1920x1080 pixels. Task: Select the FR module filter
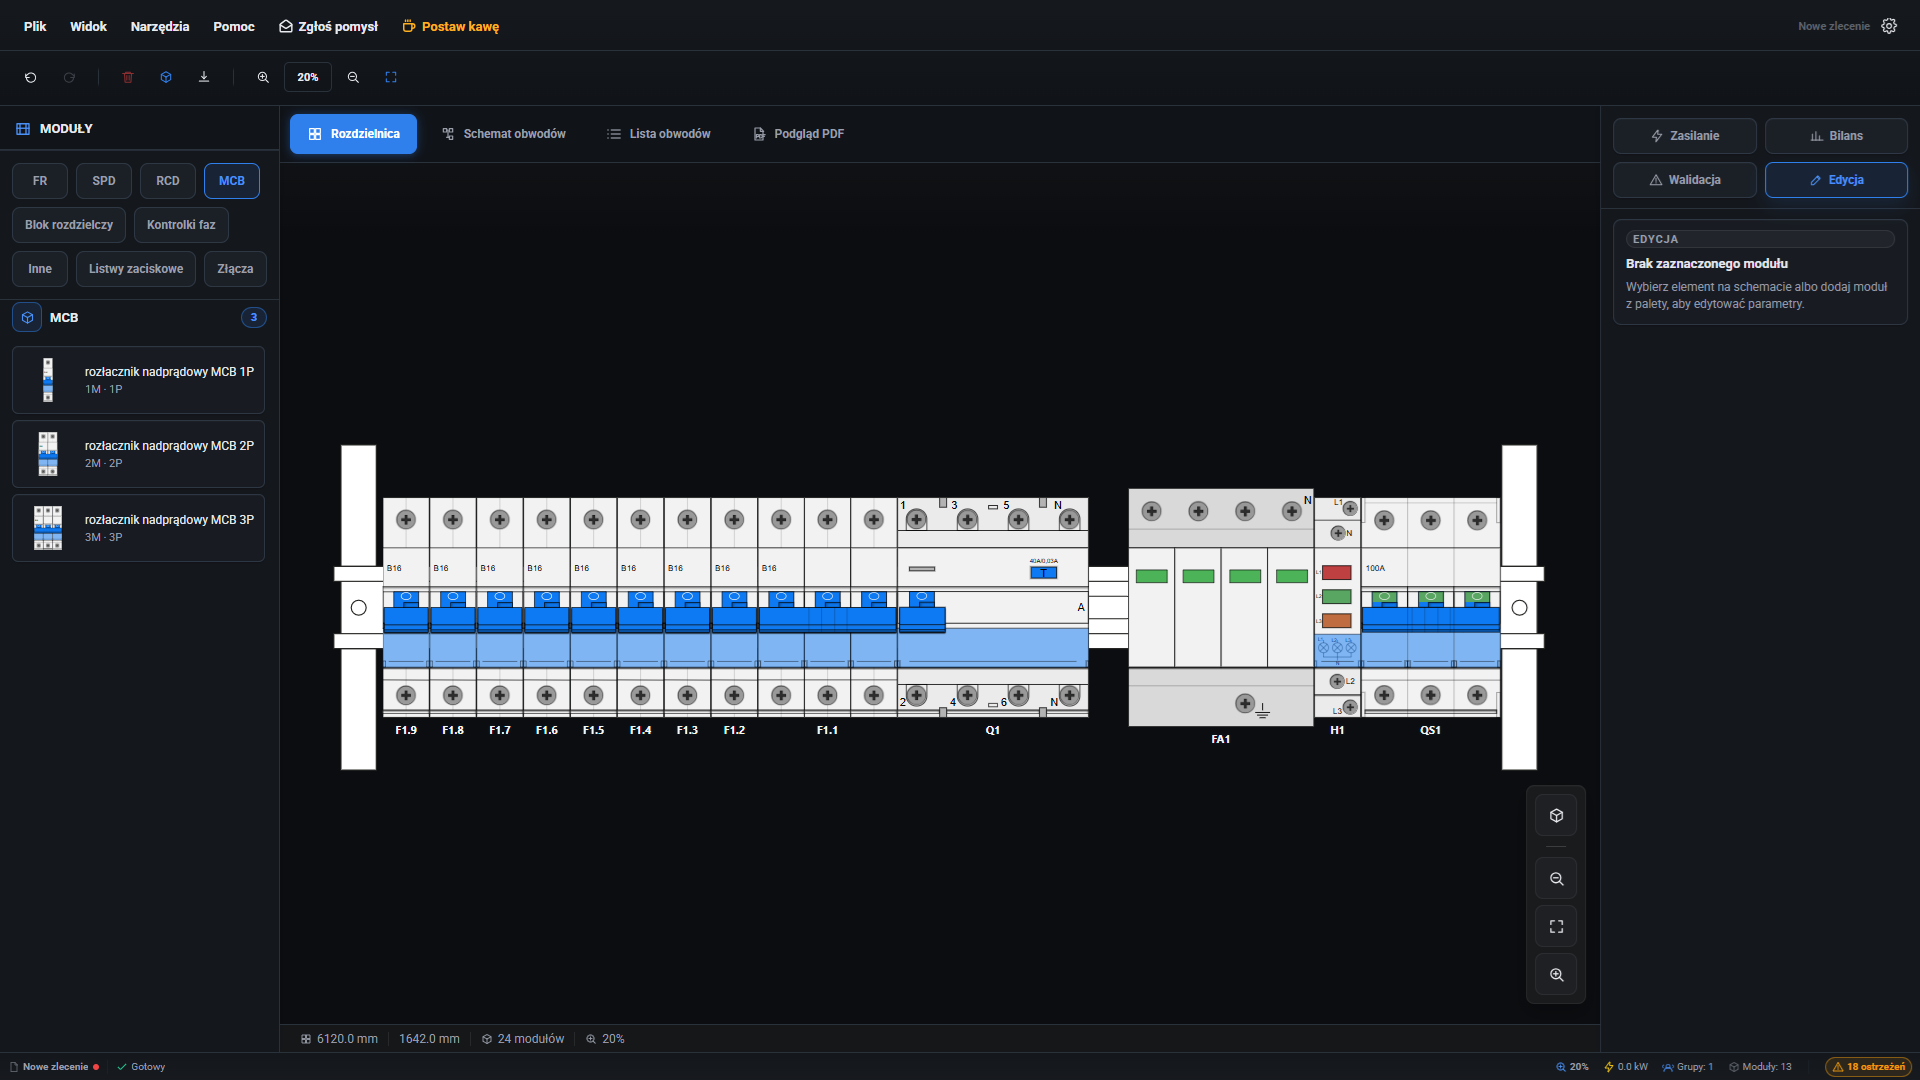(40, 181)
